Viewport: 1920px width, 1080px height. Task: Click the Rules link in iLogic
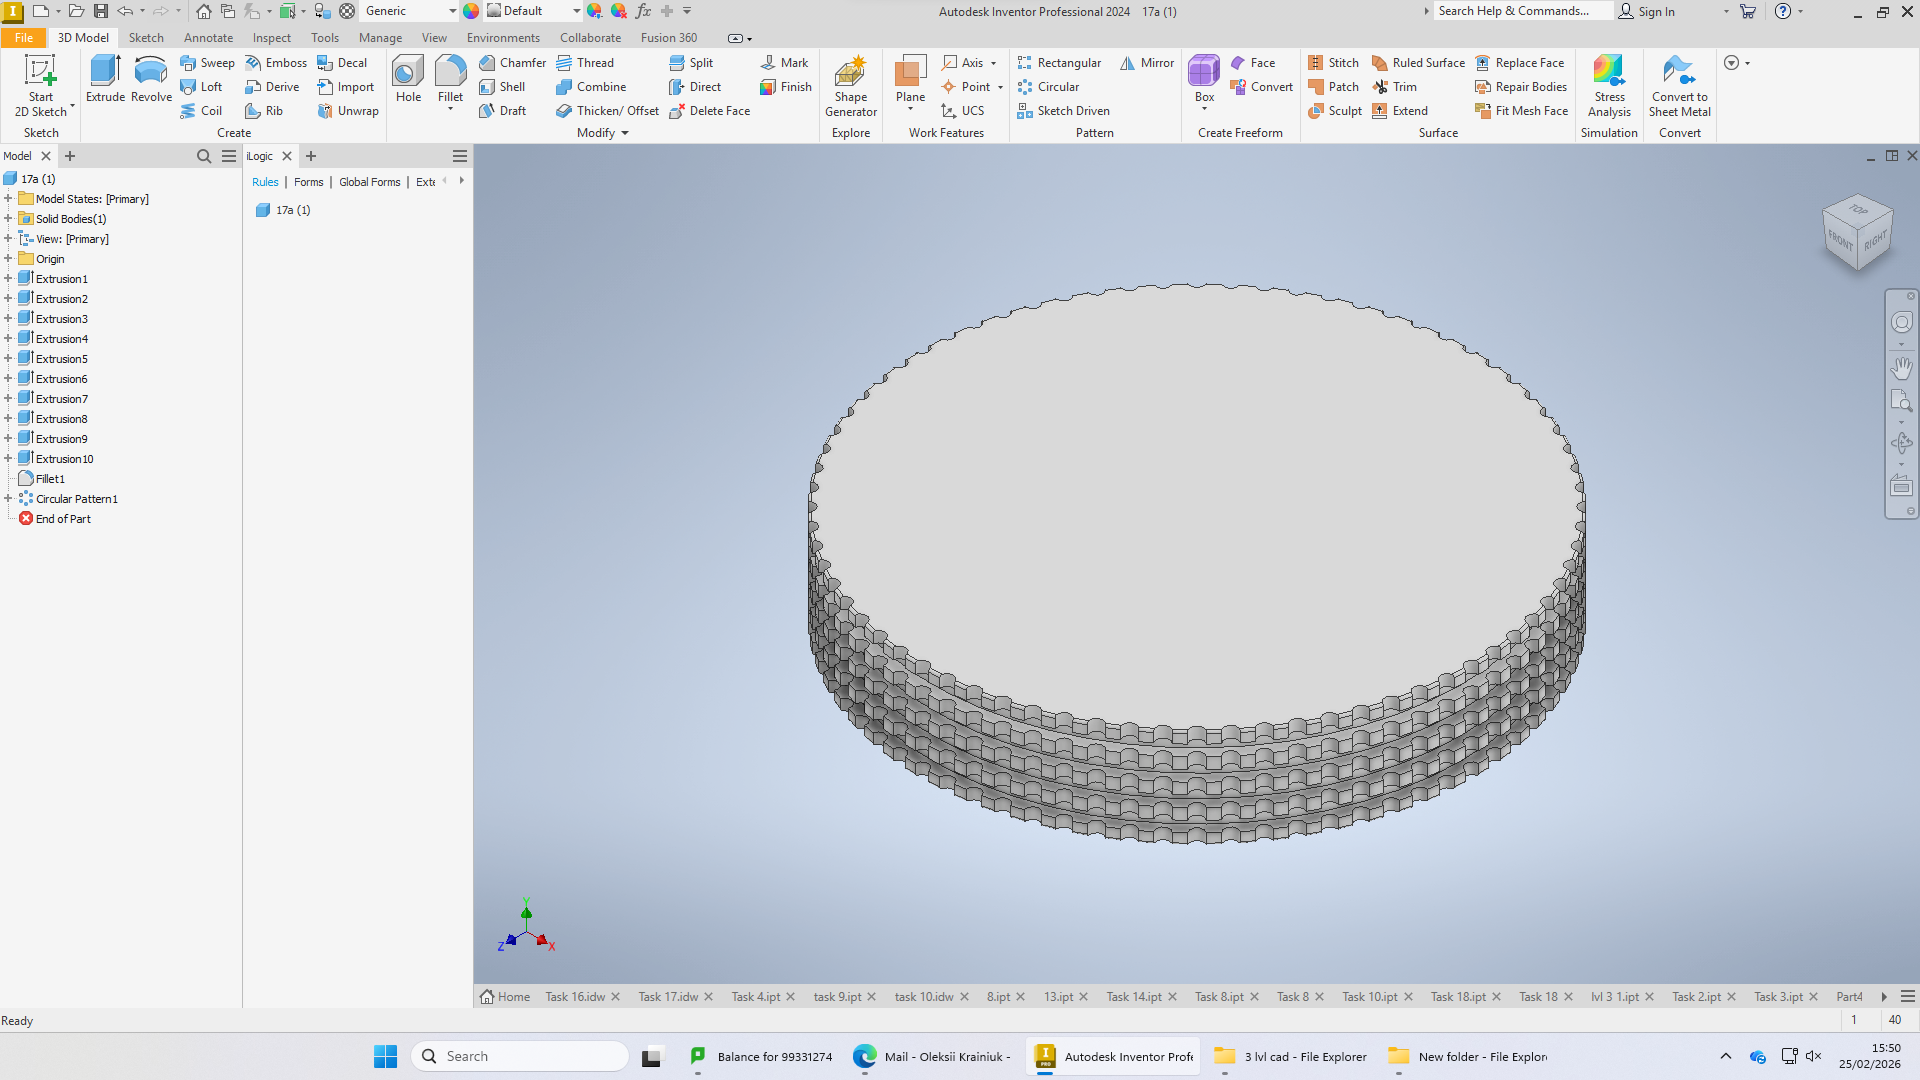point(265,181)
